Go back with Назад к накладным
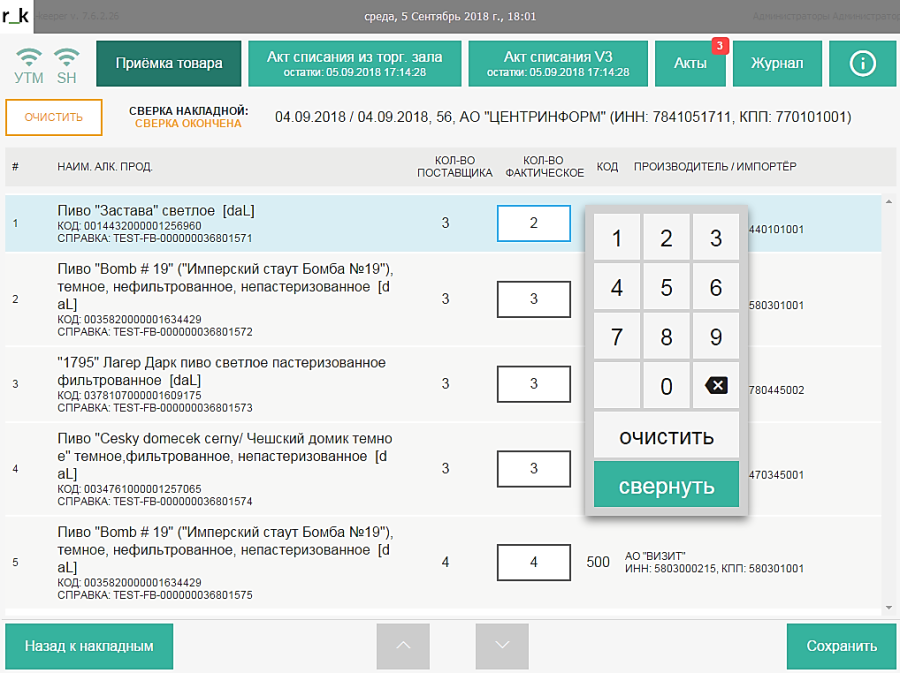The width and height of the screenshot is (900, 673). 89,646
